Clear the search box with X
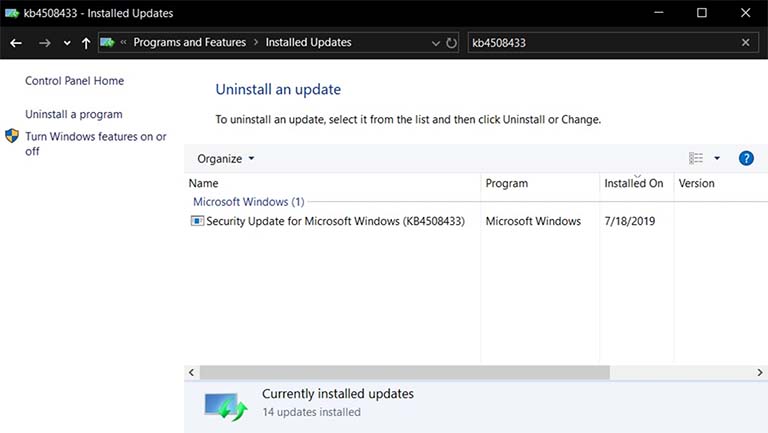The image size is (768, 433). coord(745,43)
